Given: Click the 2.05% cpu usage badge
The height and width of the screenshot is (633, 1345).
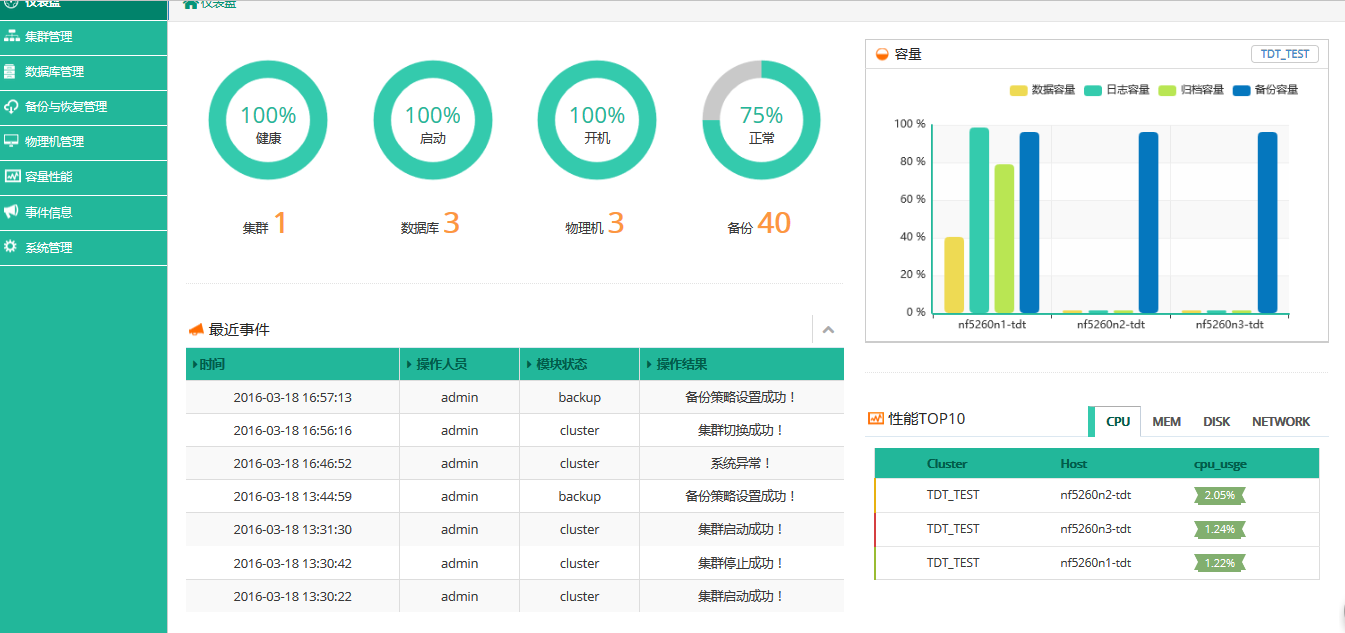Looking at the screenshot, I should (1220, 495).
